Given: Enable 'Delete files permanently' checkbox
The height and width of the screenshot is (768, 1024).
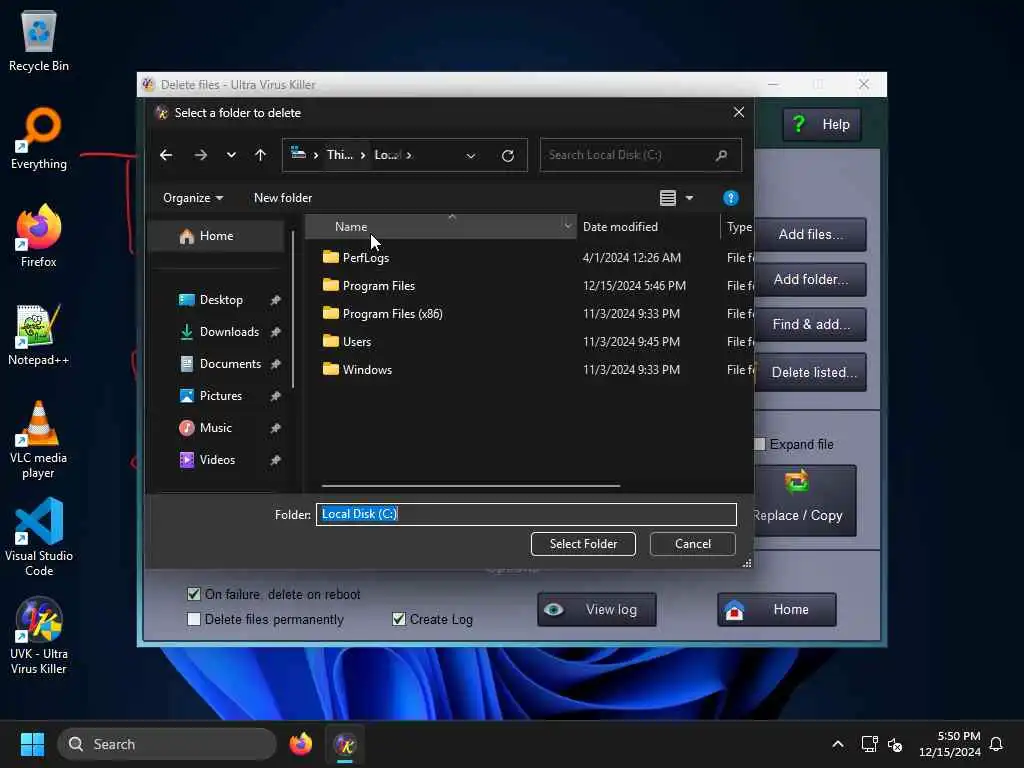Looking at the screenshot, I should pyautogui.click(x=194, y=619).
